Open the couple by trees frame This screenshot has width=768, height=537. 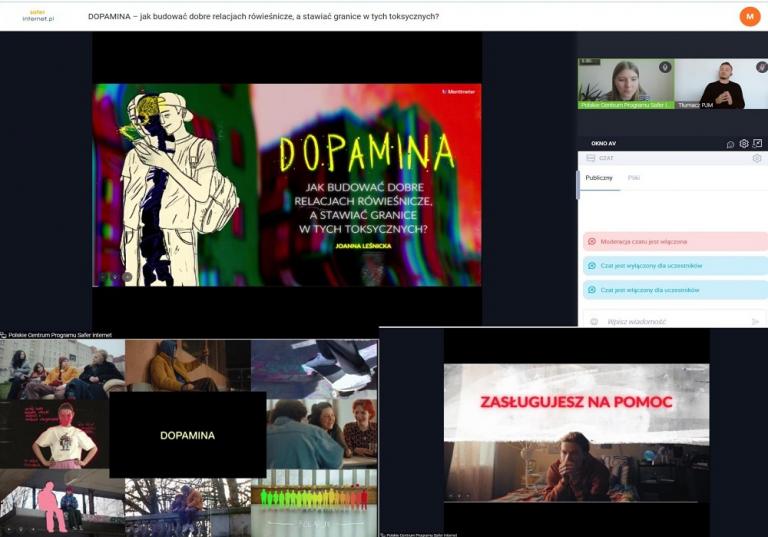(x=188, y=508)
